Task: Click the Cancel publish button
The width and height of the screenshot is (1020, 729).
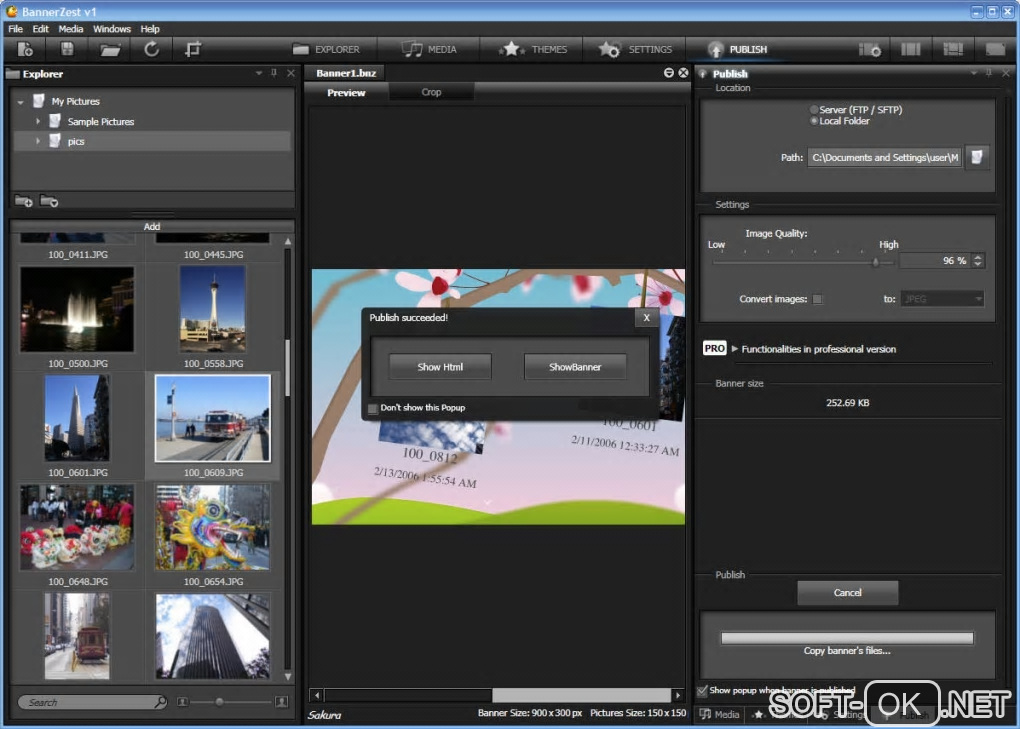Action: [848, 592]
